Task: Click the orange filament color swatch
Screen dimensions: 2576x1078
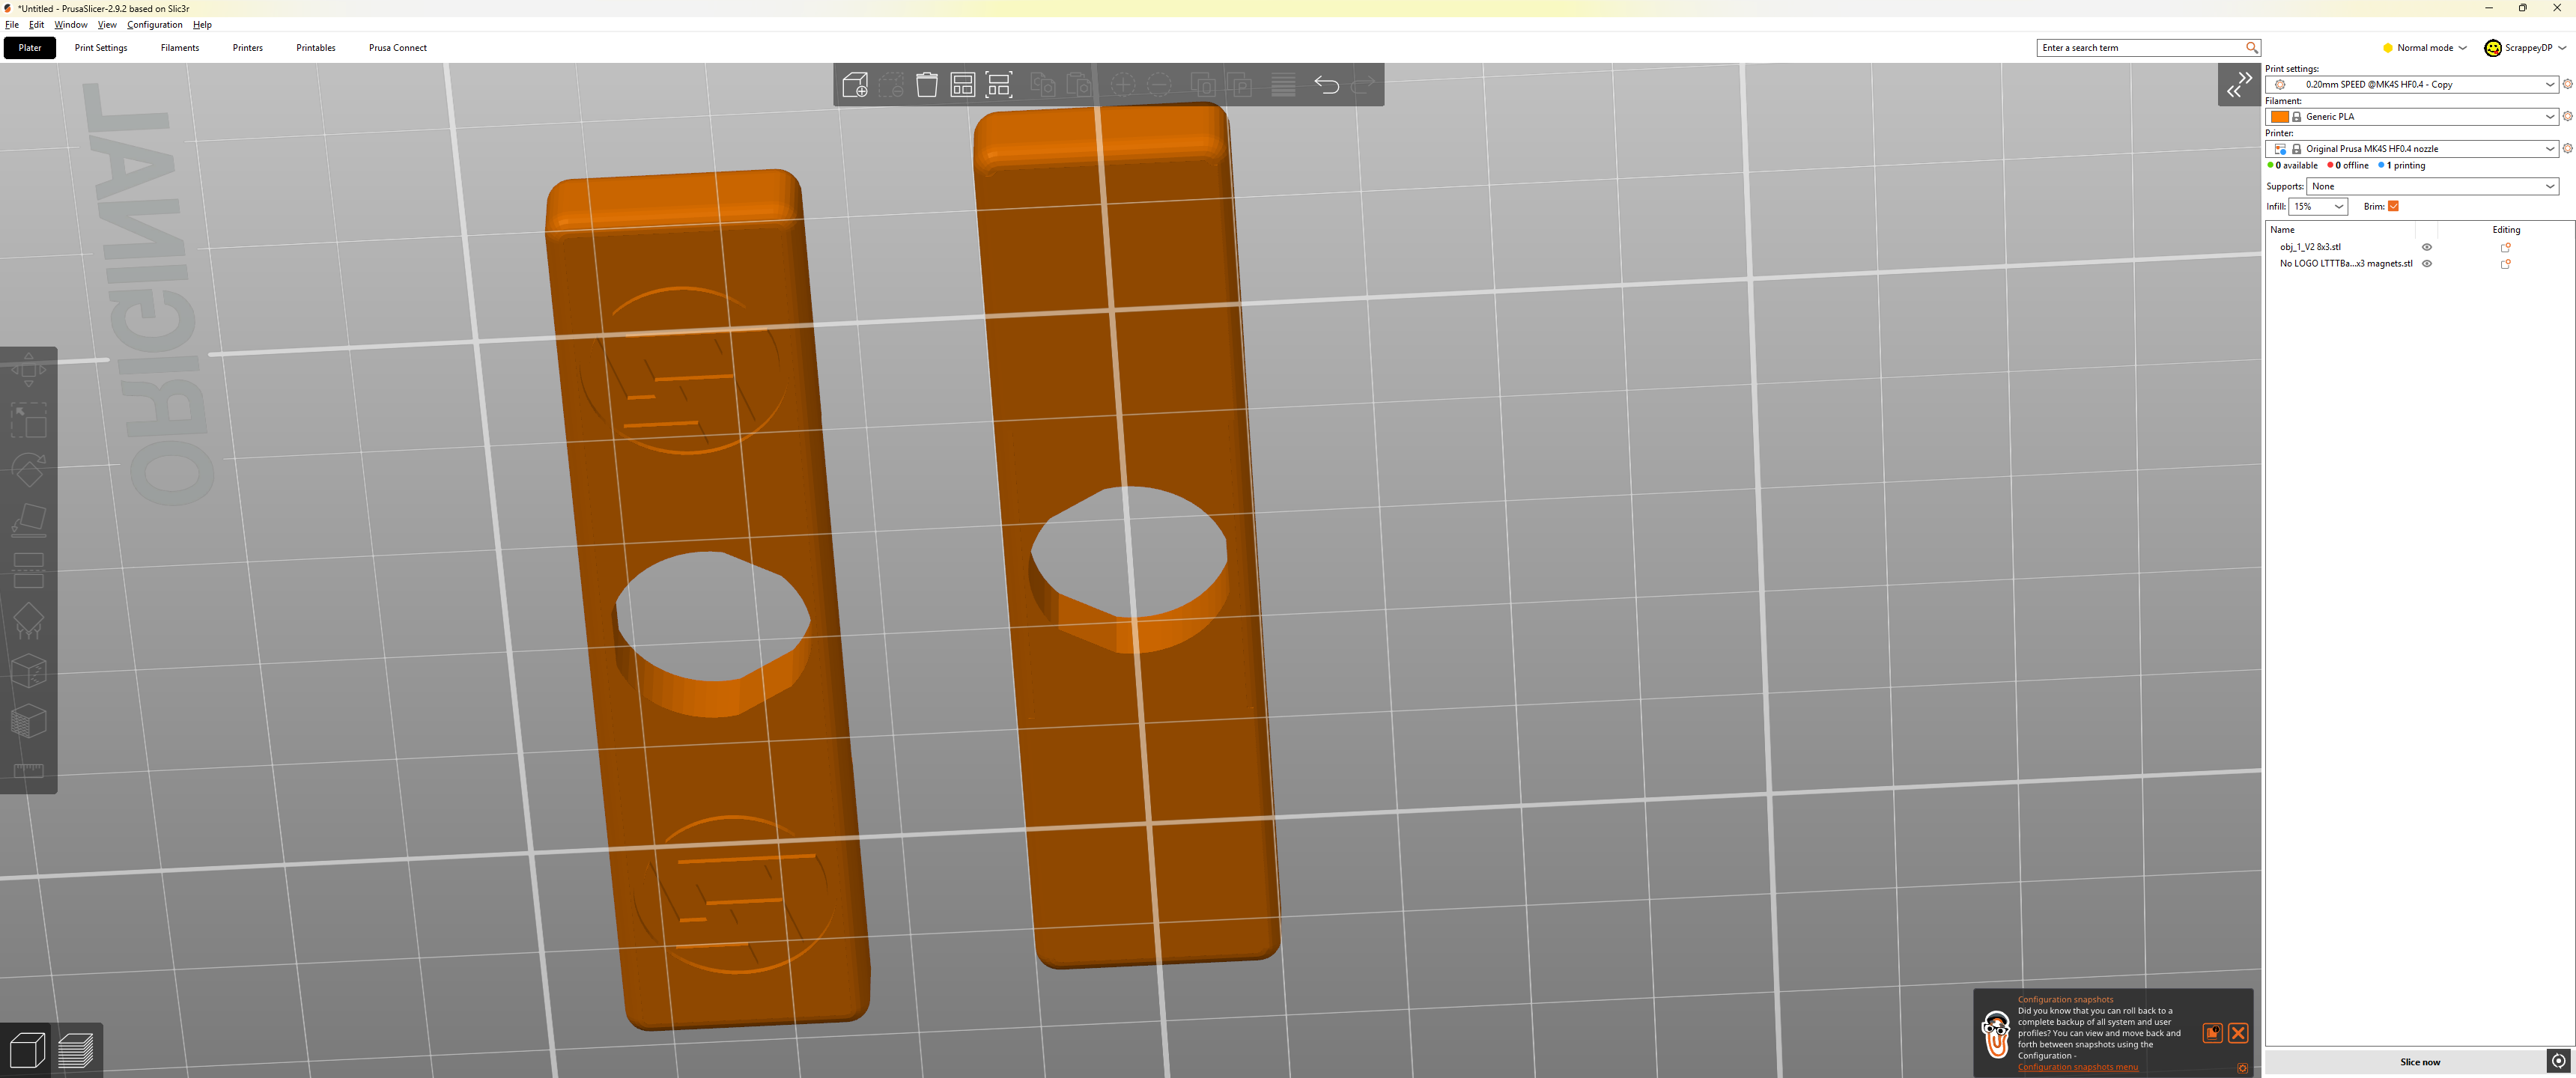Action: coord(2280,117)
